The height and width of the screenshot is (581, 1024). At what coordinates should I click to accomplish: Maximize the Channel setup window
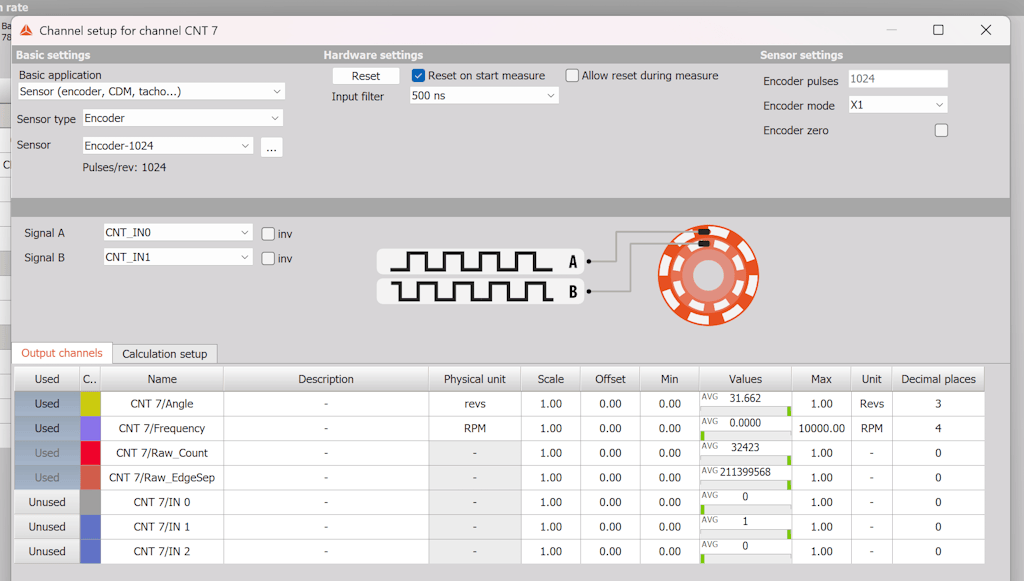click(938, 30)
